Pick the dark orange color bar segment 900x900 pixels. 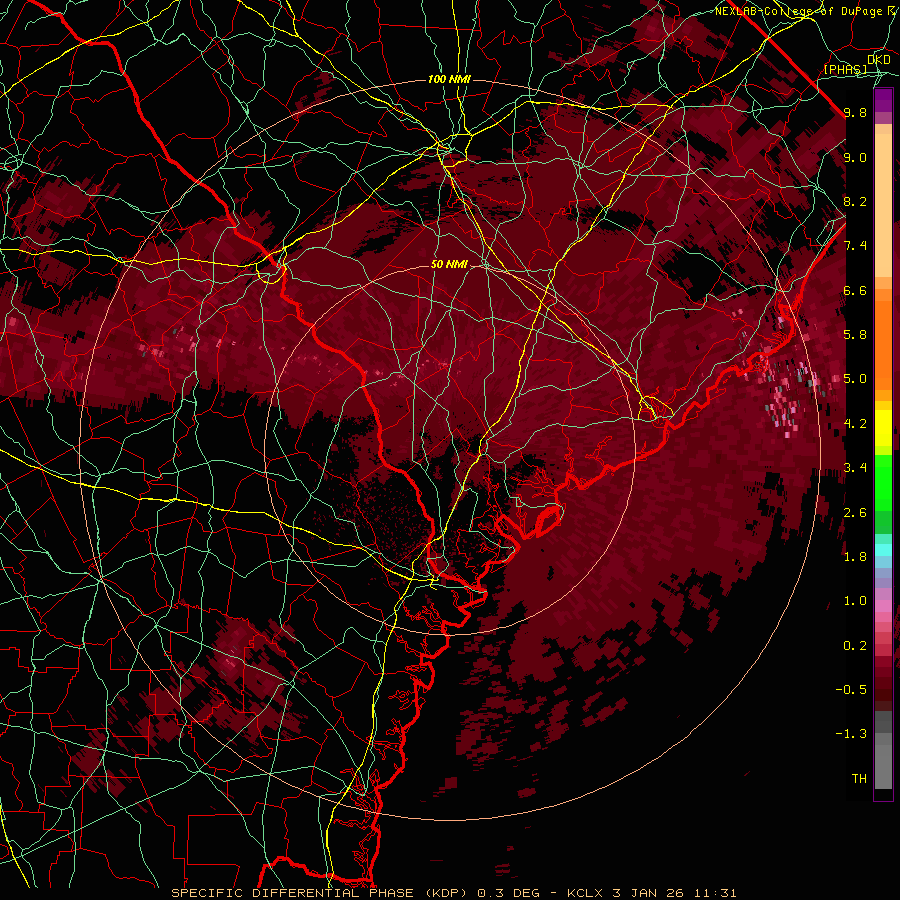[x=883, y=344]
